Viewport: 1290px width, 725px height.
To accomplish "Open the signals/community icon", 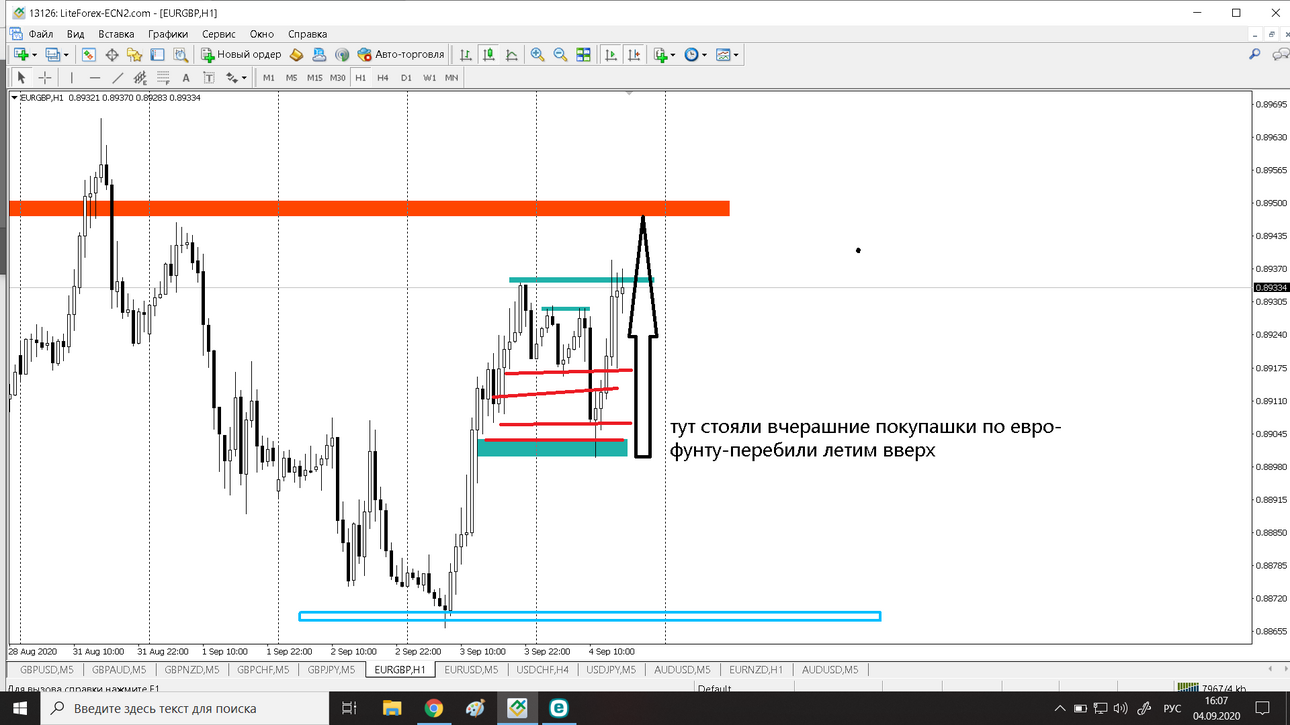I will click(x=319, y=55).
